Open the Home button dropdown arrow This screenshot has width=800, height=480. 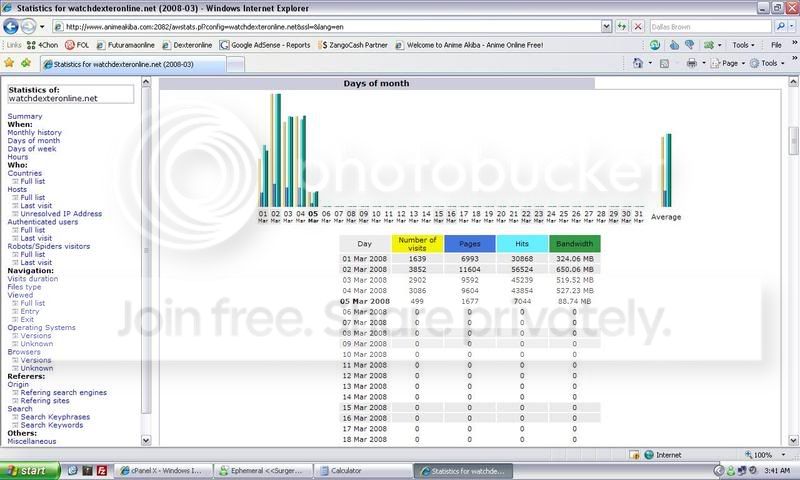(x=650, y=63)
